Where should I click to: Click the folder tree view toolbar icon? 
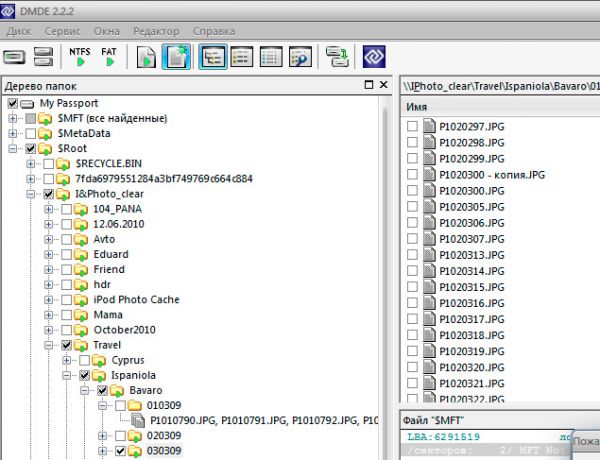213,58
